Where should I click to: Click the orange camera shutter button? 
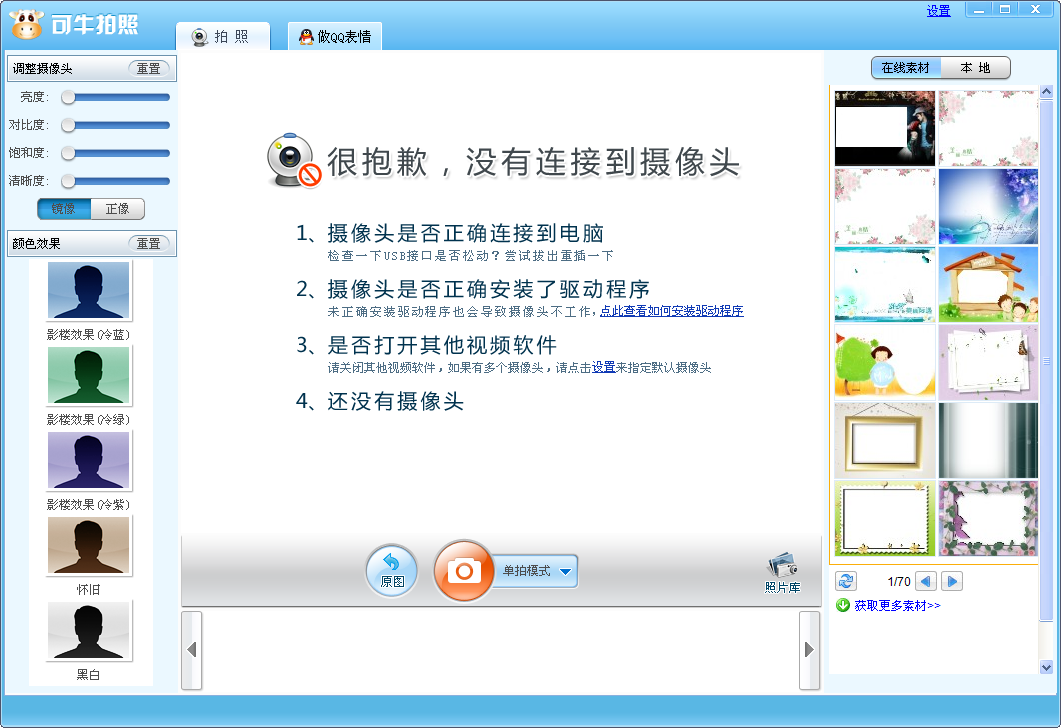[464, 571]
